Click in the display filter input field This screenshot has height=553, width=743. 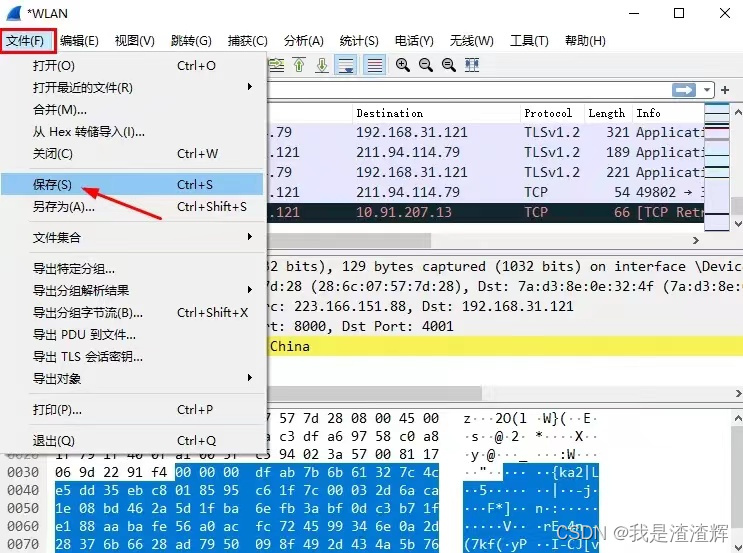(x=467, y=90)
